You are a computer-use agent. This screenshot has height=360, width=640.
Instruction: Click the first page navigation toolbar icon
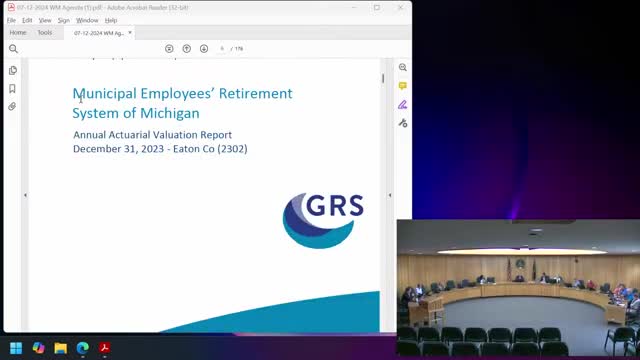[169, 49]
